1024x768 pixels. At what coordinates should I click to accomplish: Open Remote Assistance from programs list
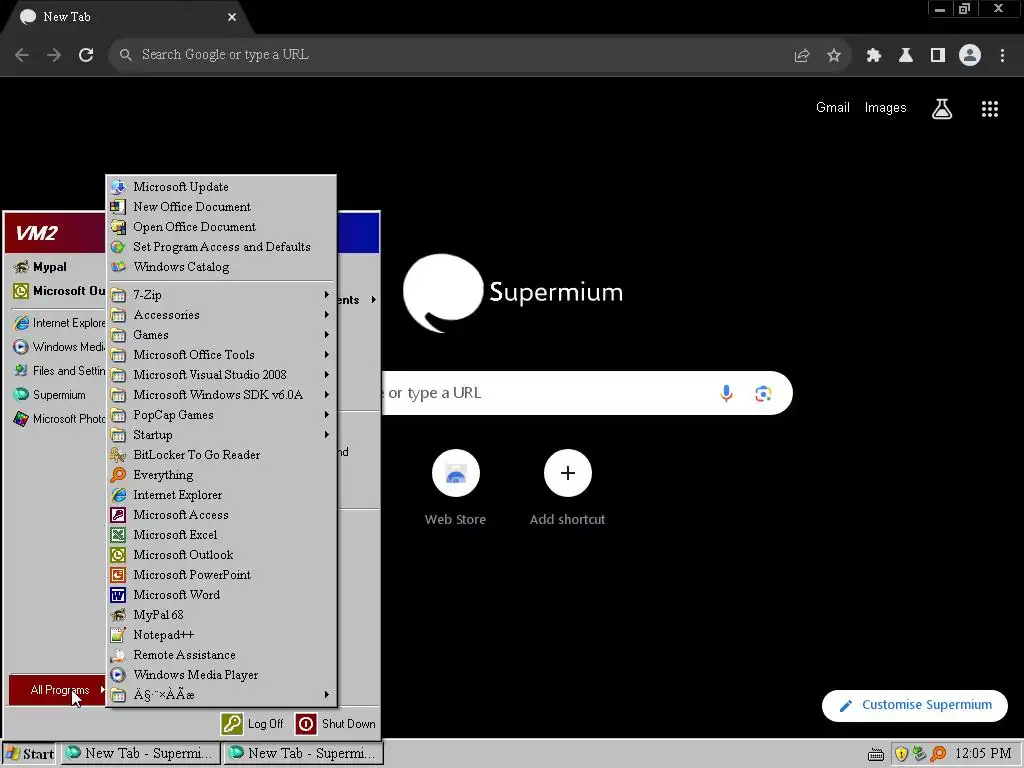(x=222, y=654)
